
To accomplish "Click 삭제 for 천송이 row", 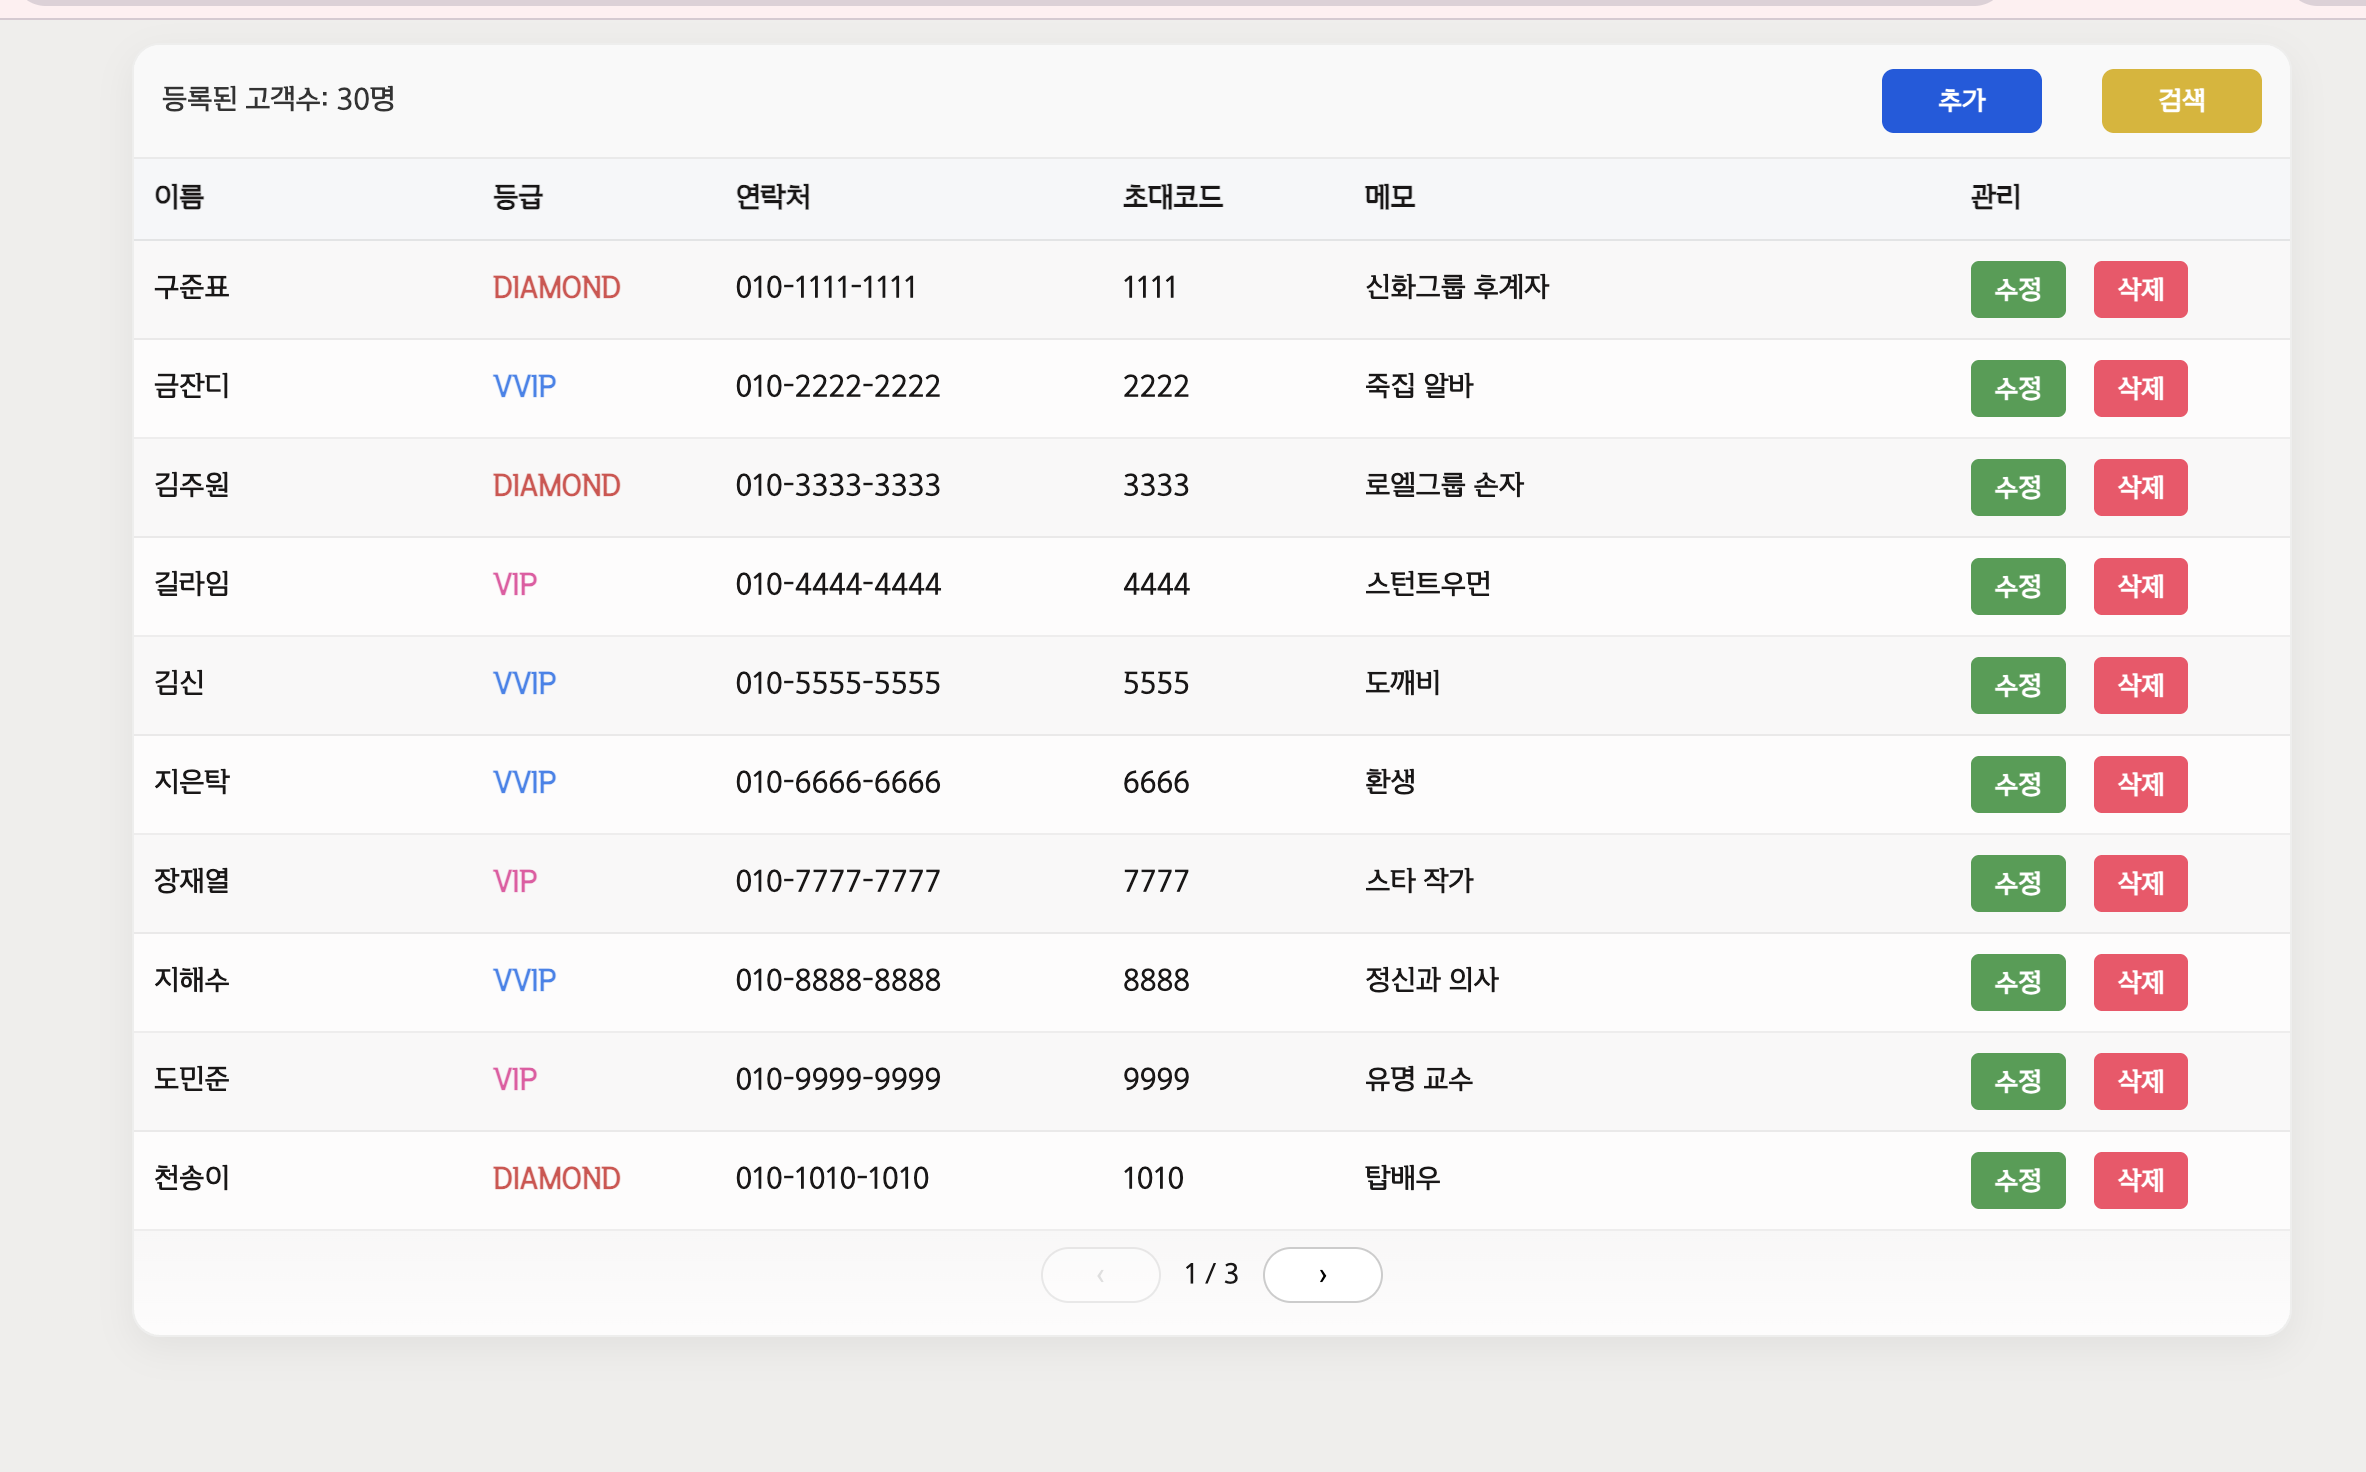I will click(2140, 1180).
